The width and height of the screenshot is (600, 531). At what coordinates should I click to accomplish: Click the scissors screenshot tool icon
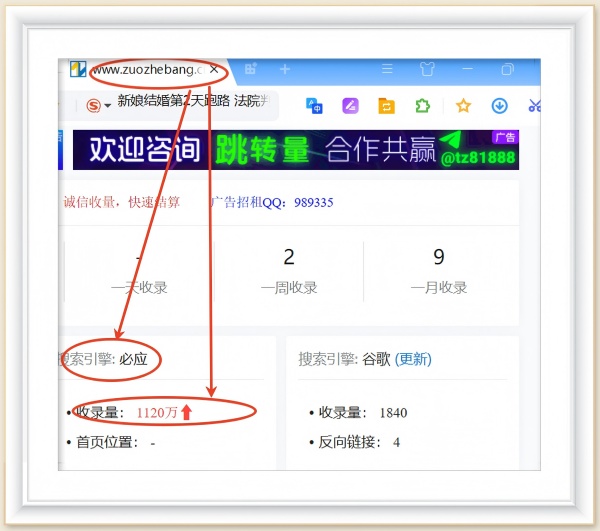point(534,105)
